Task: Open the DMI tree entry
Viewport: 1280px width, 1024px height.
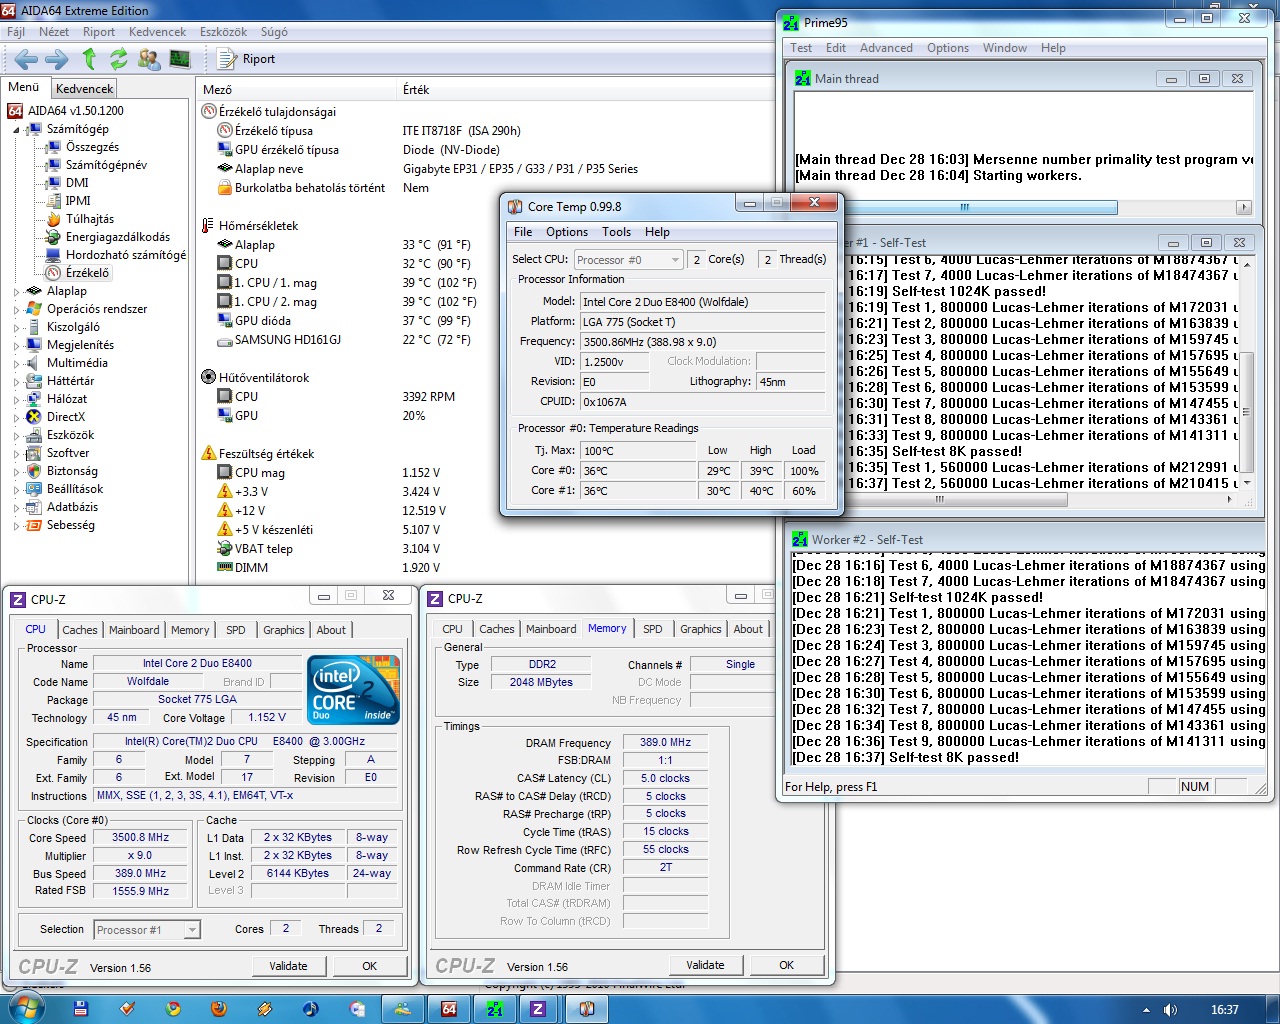Action: 77,183
